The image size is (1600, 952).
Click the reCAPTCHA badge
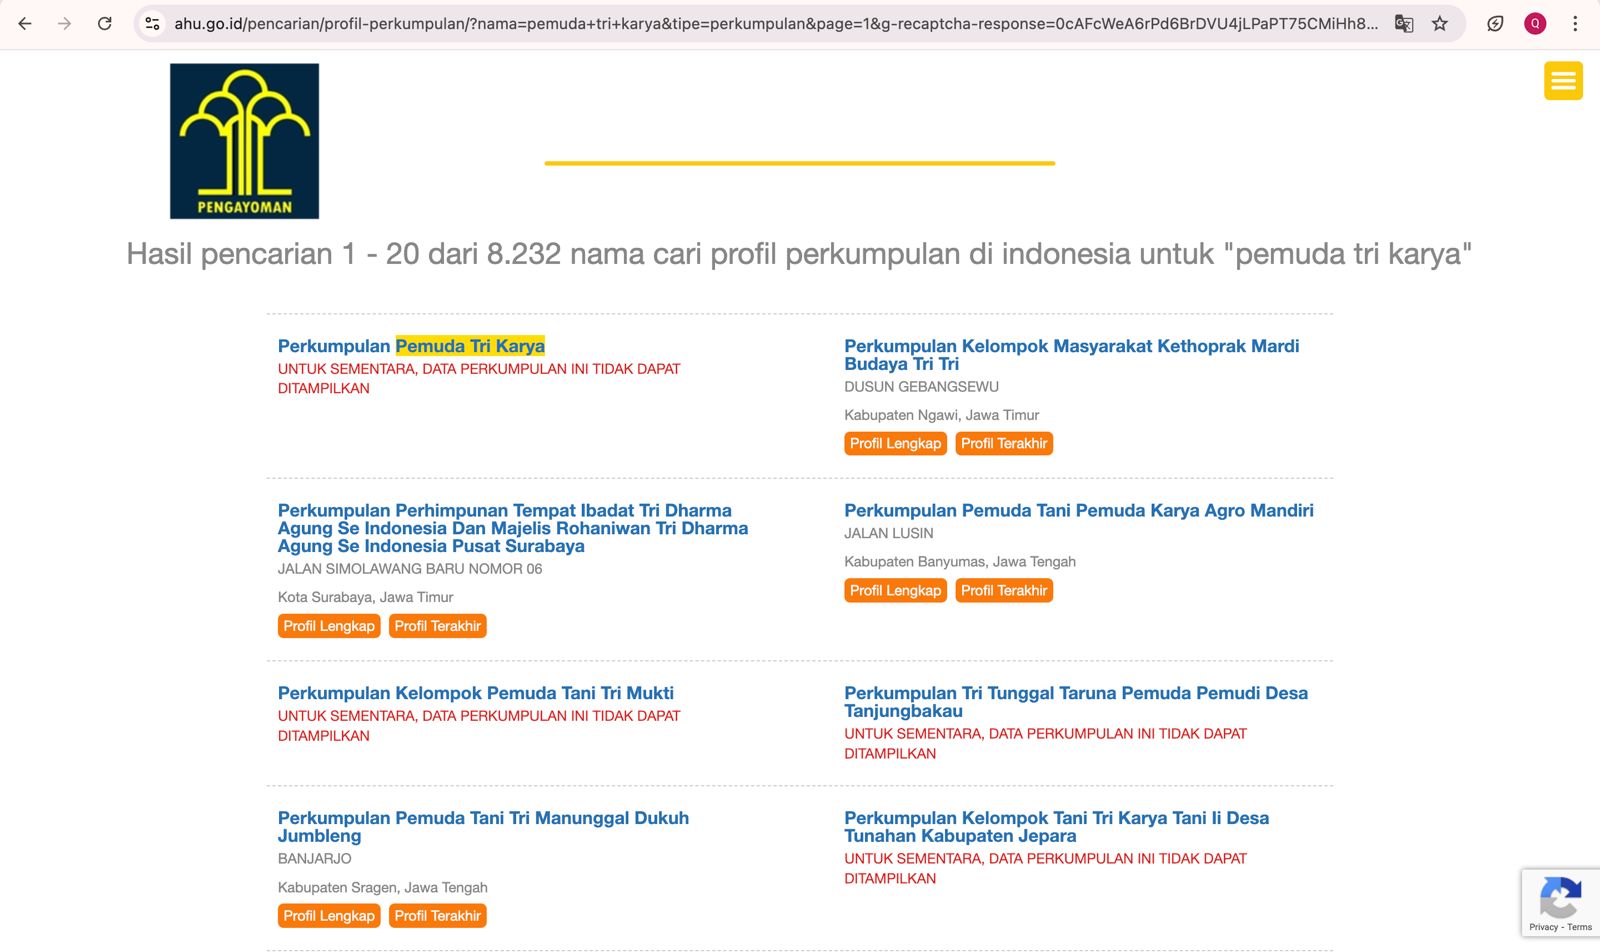(1560, 903)
